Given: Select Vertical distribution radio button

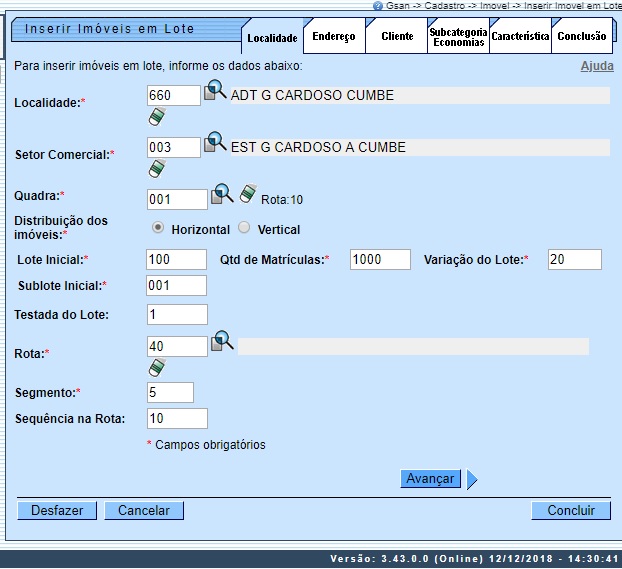Looking at the screenshot, I should 244,228.
